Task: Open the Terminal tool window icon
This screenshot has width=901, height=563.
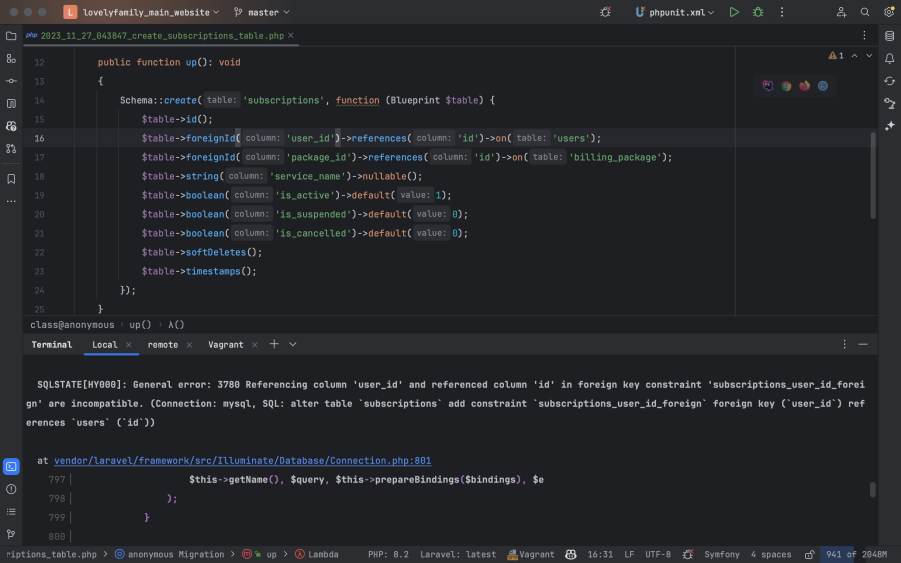Action: (11, 466)
